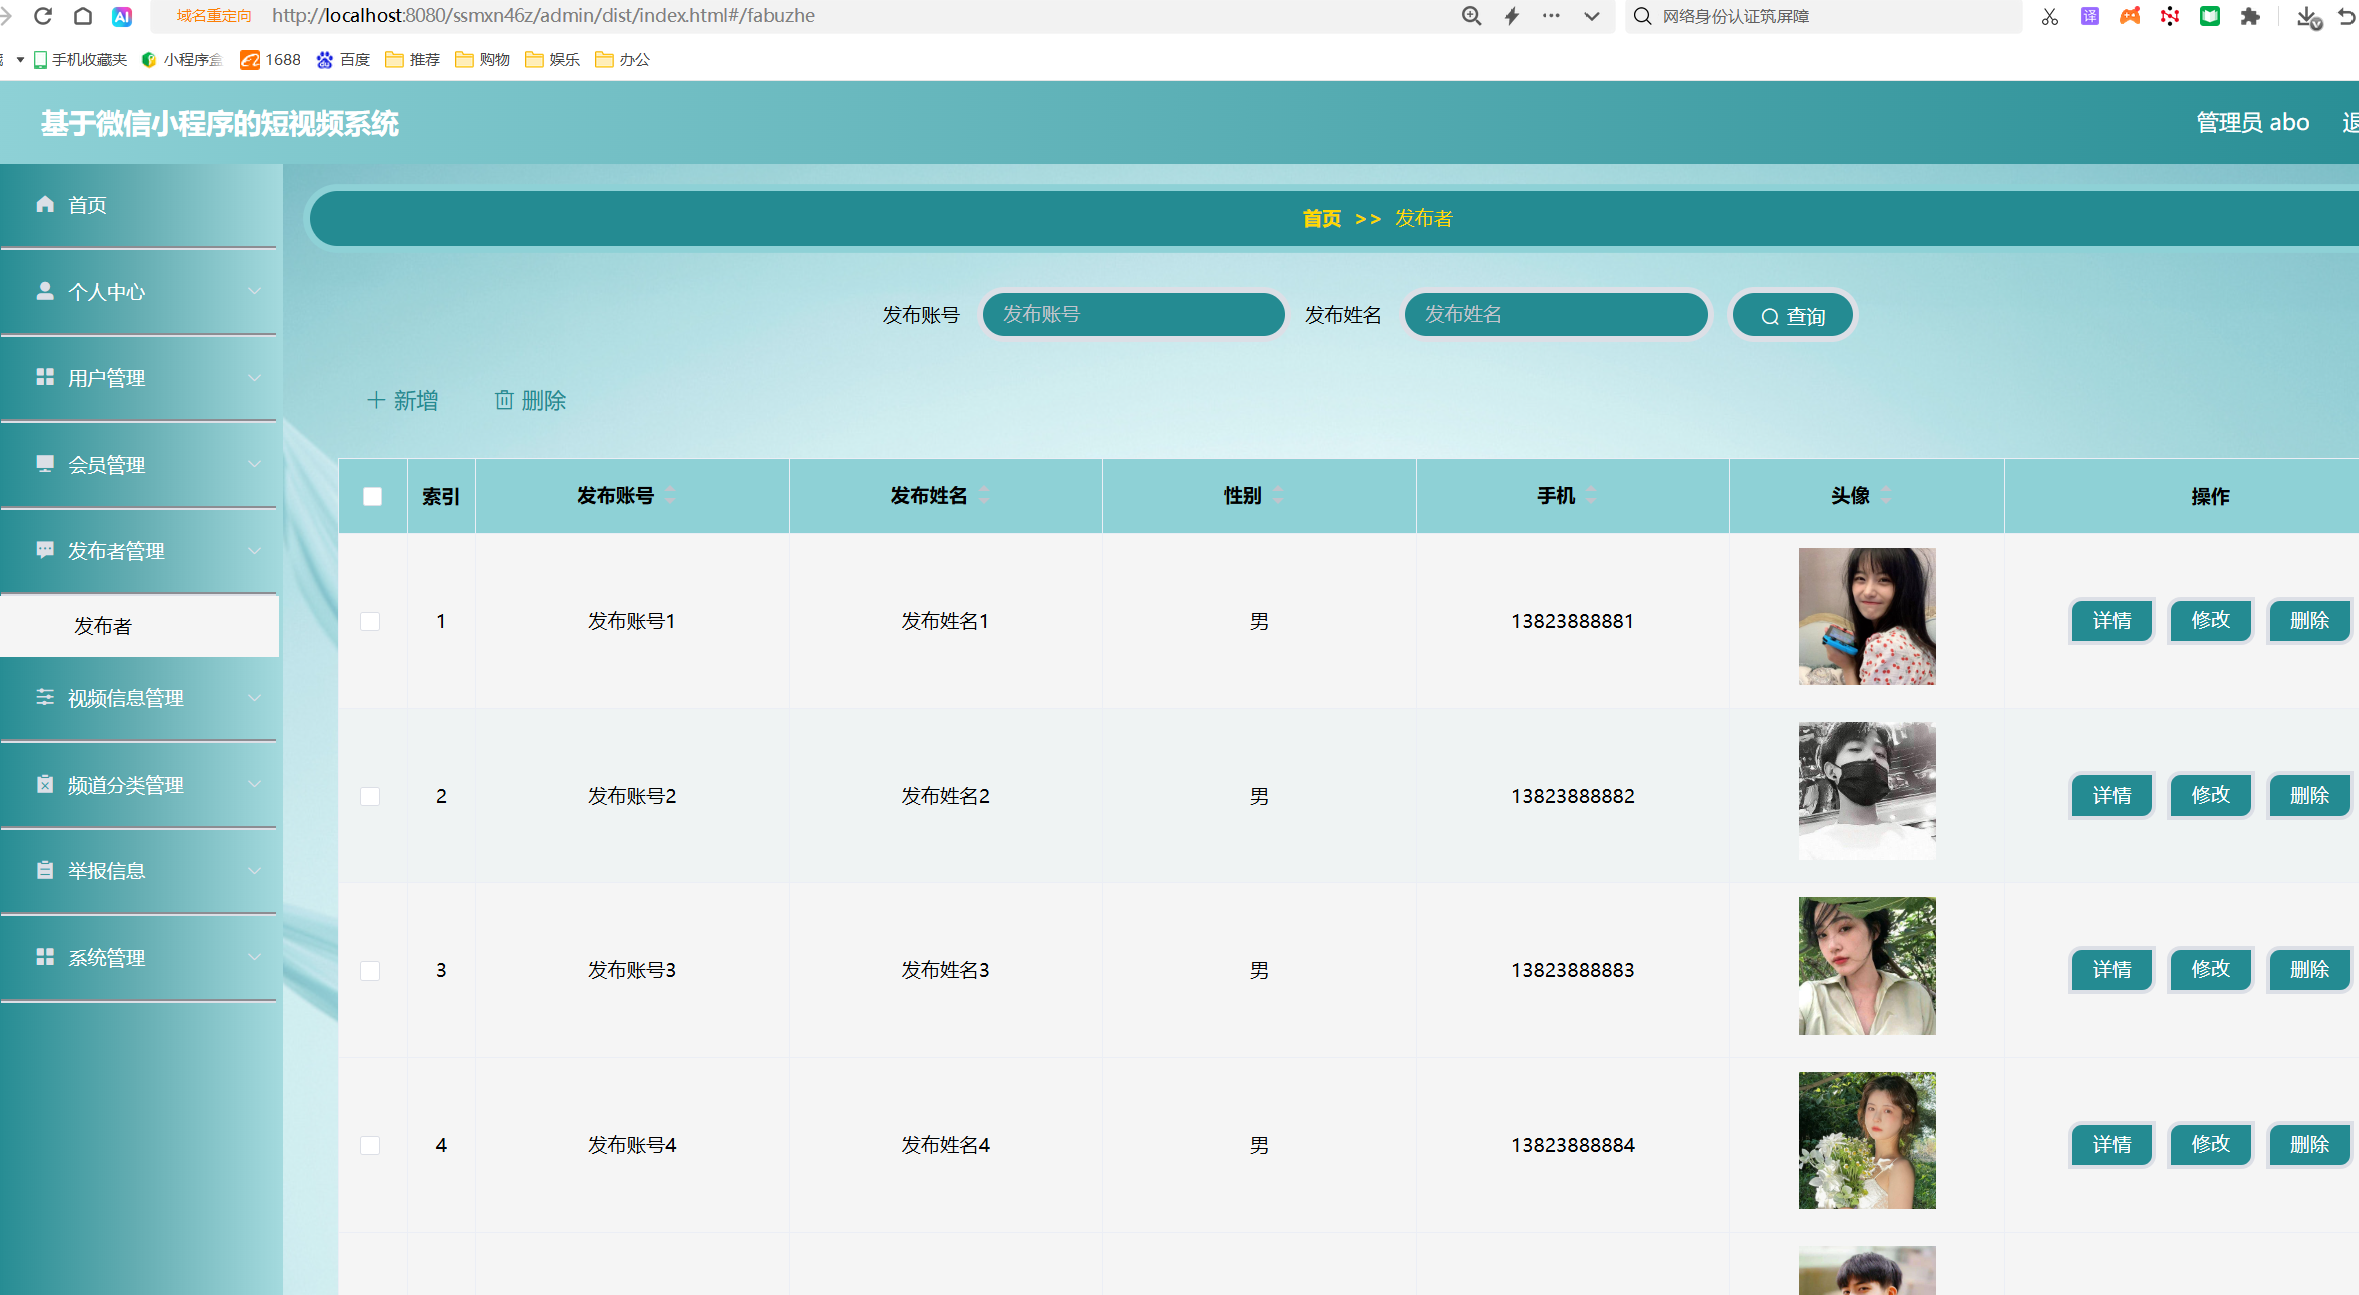
Task: Check the checkbox for row 发布账号2
Action: point(370,797)
